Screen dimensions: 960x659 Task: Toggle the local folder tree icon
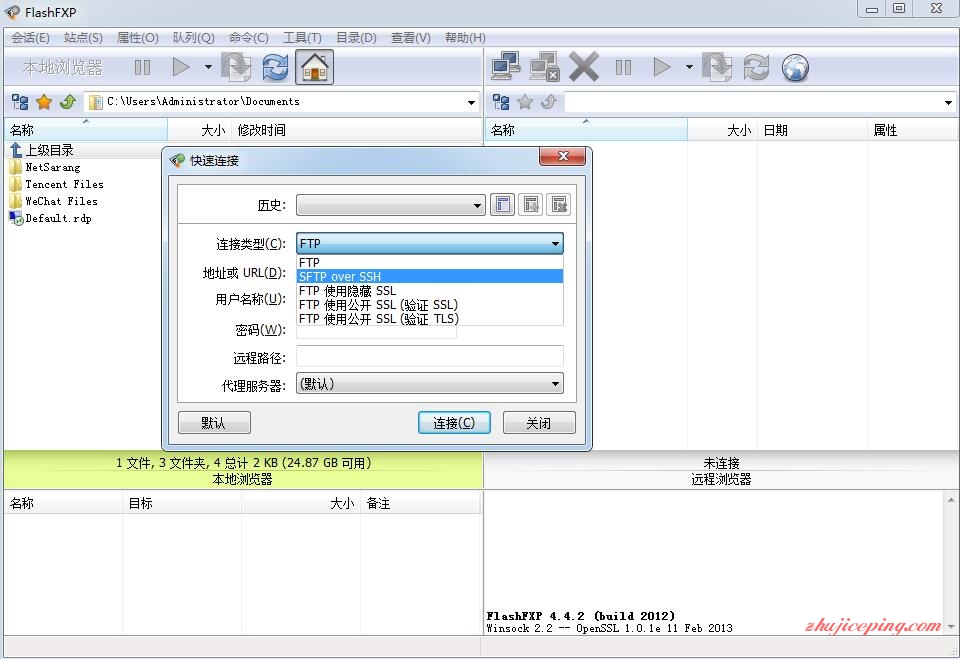[x=20, y=102]
